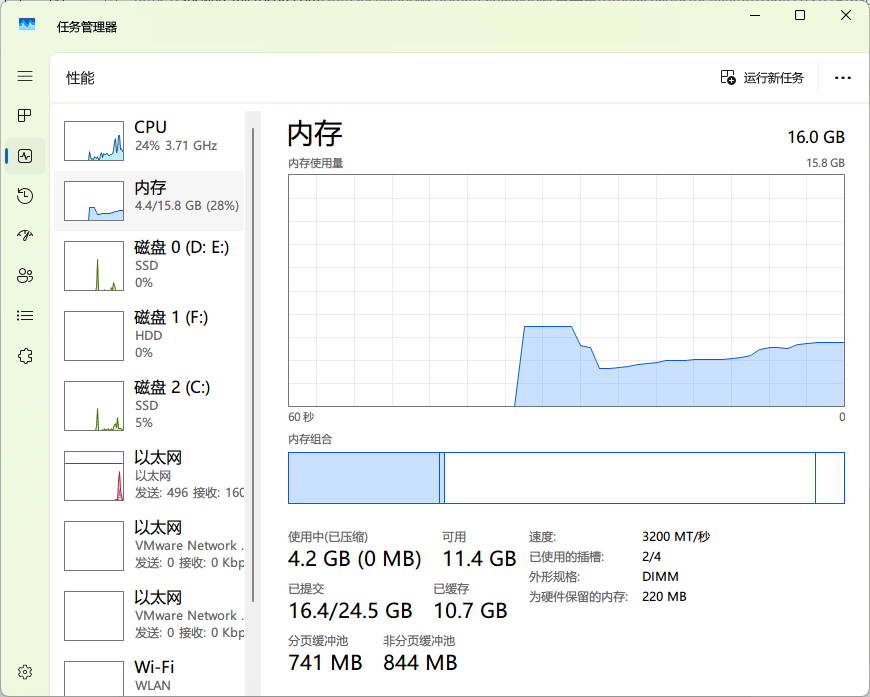Click the Task Manager app icon in title bar
This screenshot has width=870, height=697.
[x=27, y=24]
